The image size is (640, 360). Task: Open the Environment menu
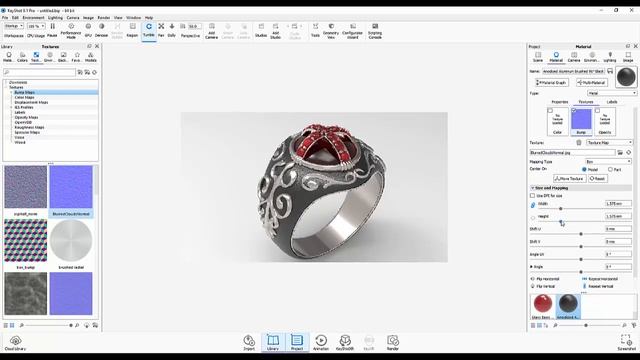coord(33,18)
